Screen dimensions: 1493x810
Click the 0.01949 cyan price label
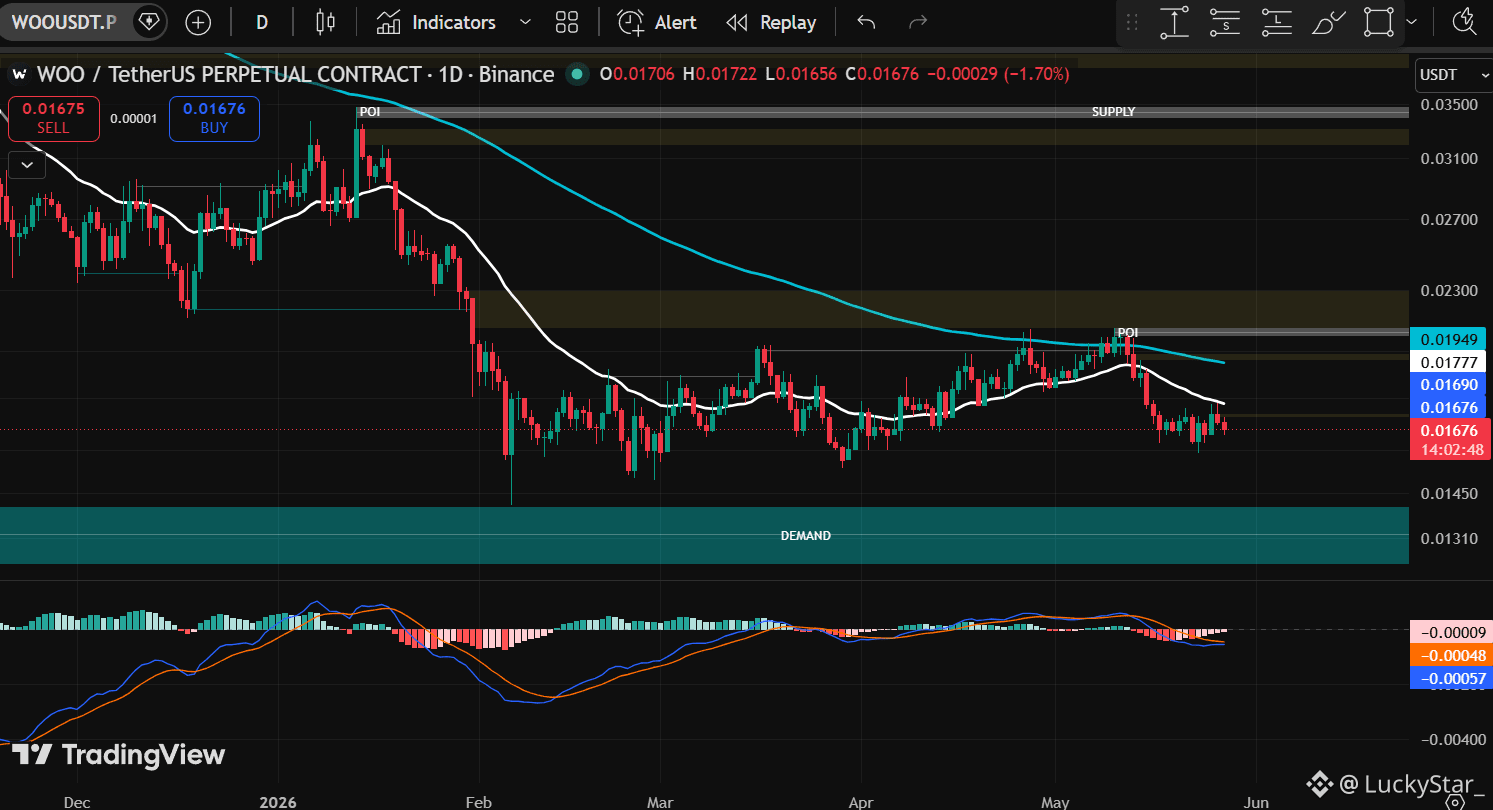(x=1448, y=338)
